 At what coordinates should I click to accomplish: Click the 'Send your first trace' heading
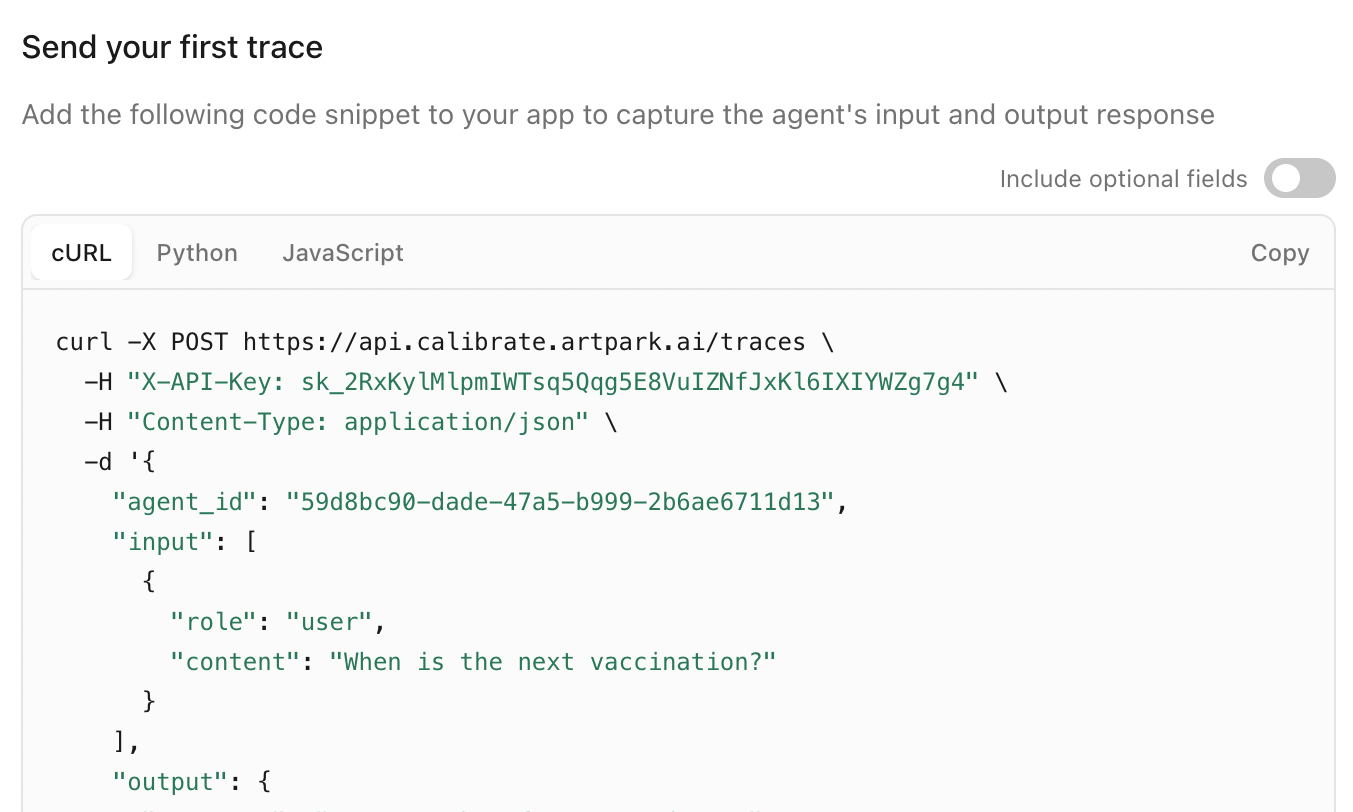click(172, 47)
